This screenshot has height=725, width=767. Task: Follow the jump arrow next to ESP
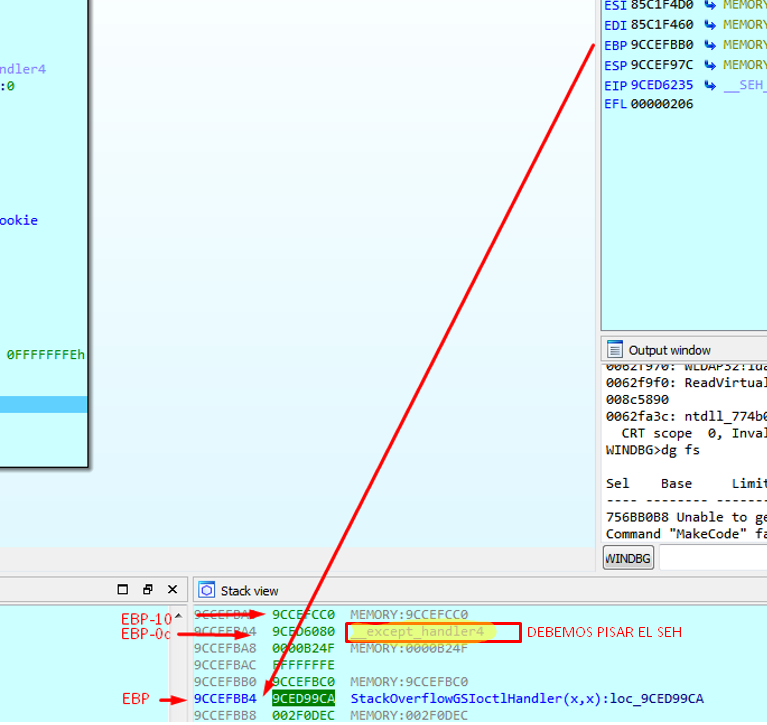tap(710, 65)
